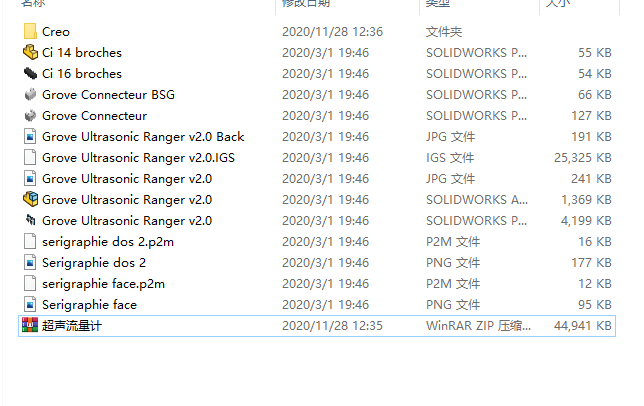Select the file named Ci 14 broches
Screen dimensions: 644x406
click(82, 53)
